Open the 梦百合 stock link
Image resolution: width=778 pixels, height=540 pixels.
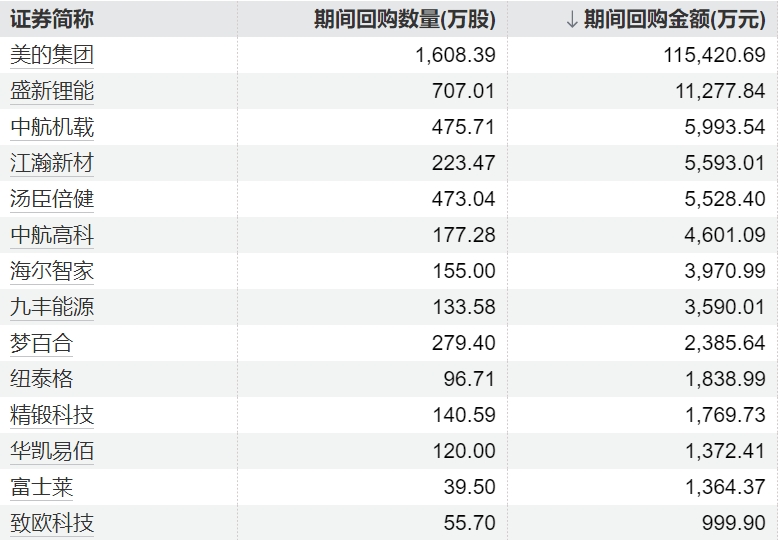41,343
